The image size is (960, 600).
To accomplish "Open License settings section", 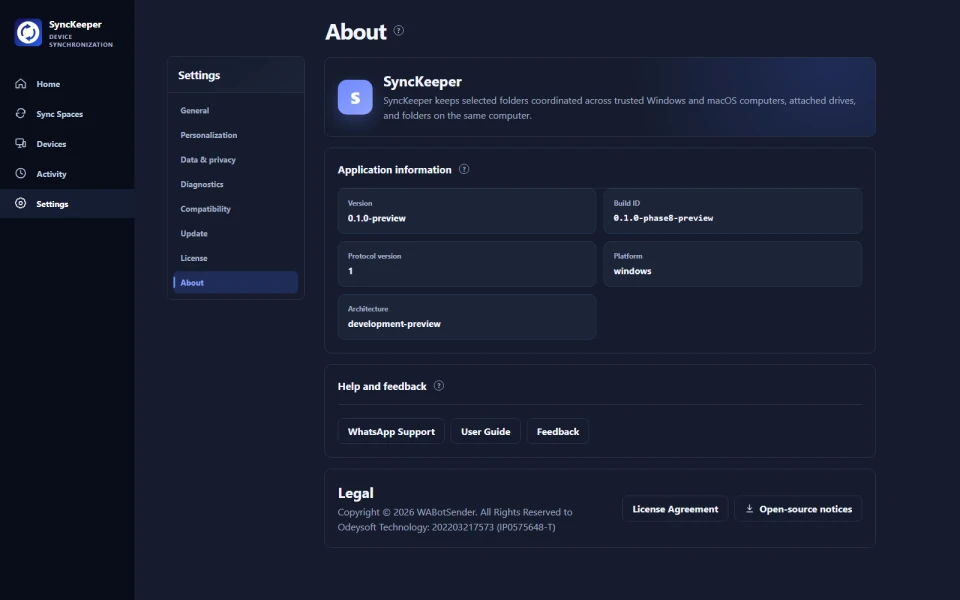I will point(236,258).
